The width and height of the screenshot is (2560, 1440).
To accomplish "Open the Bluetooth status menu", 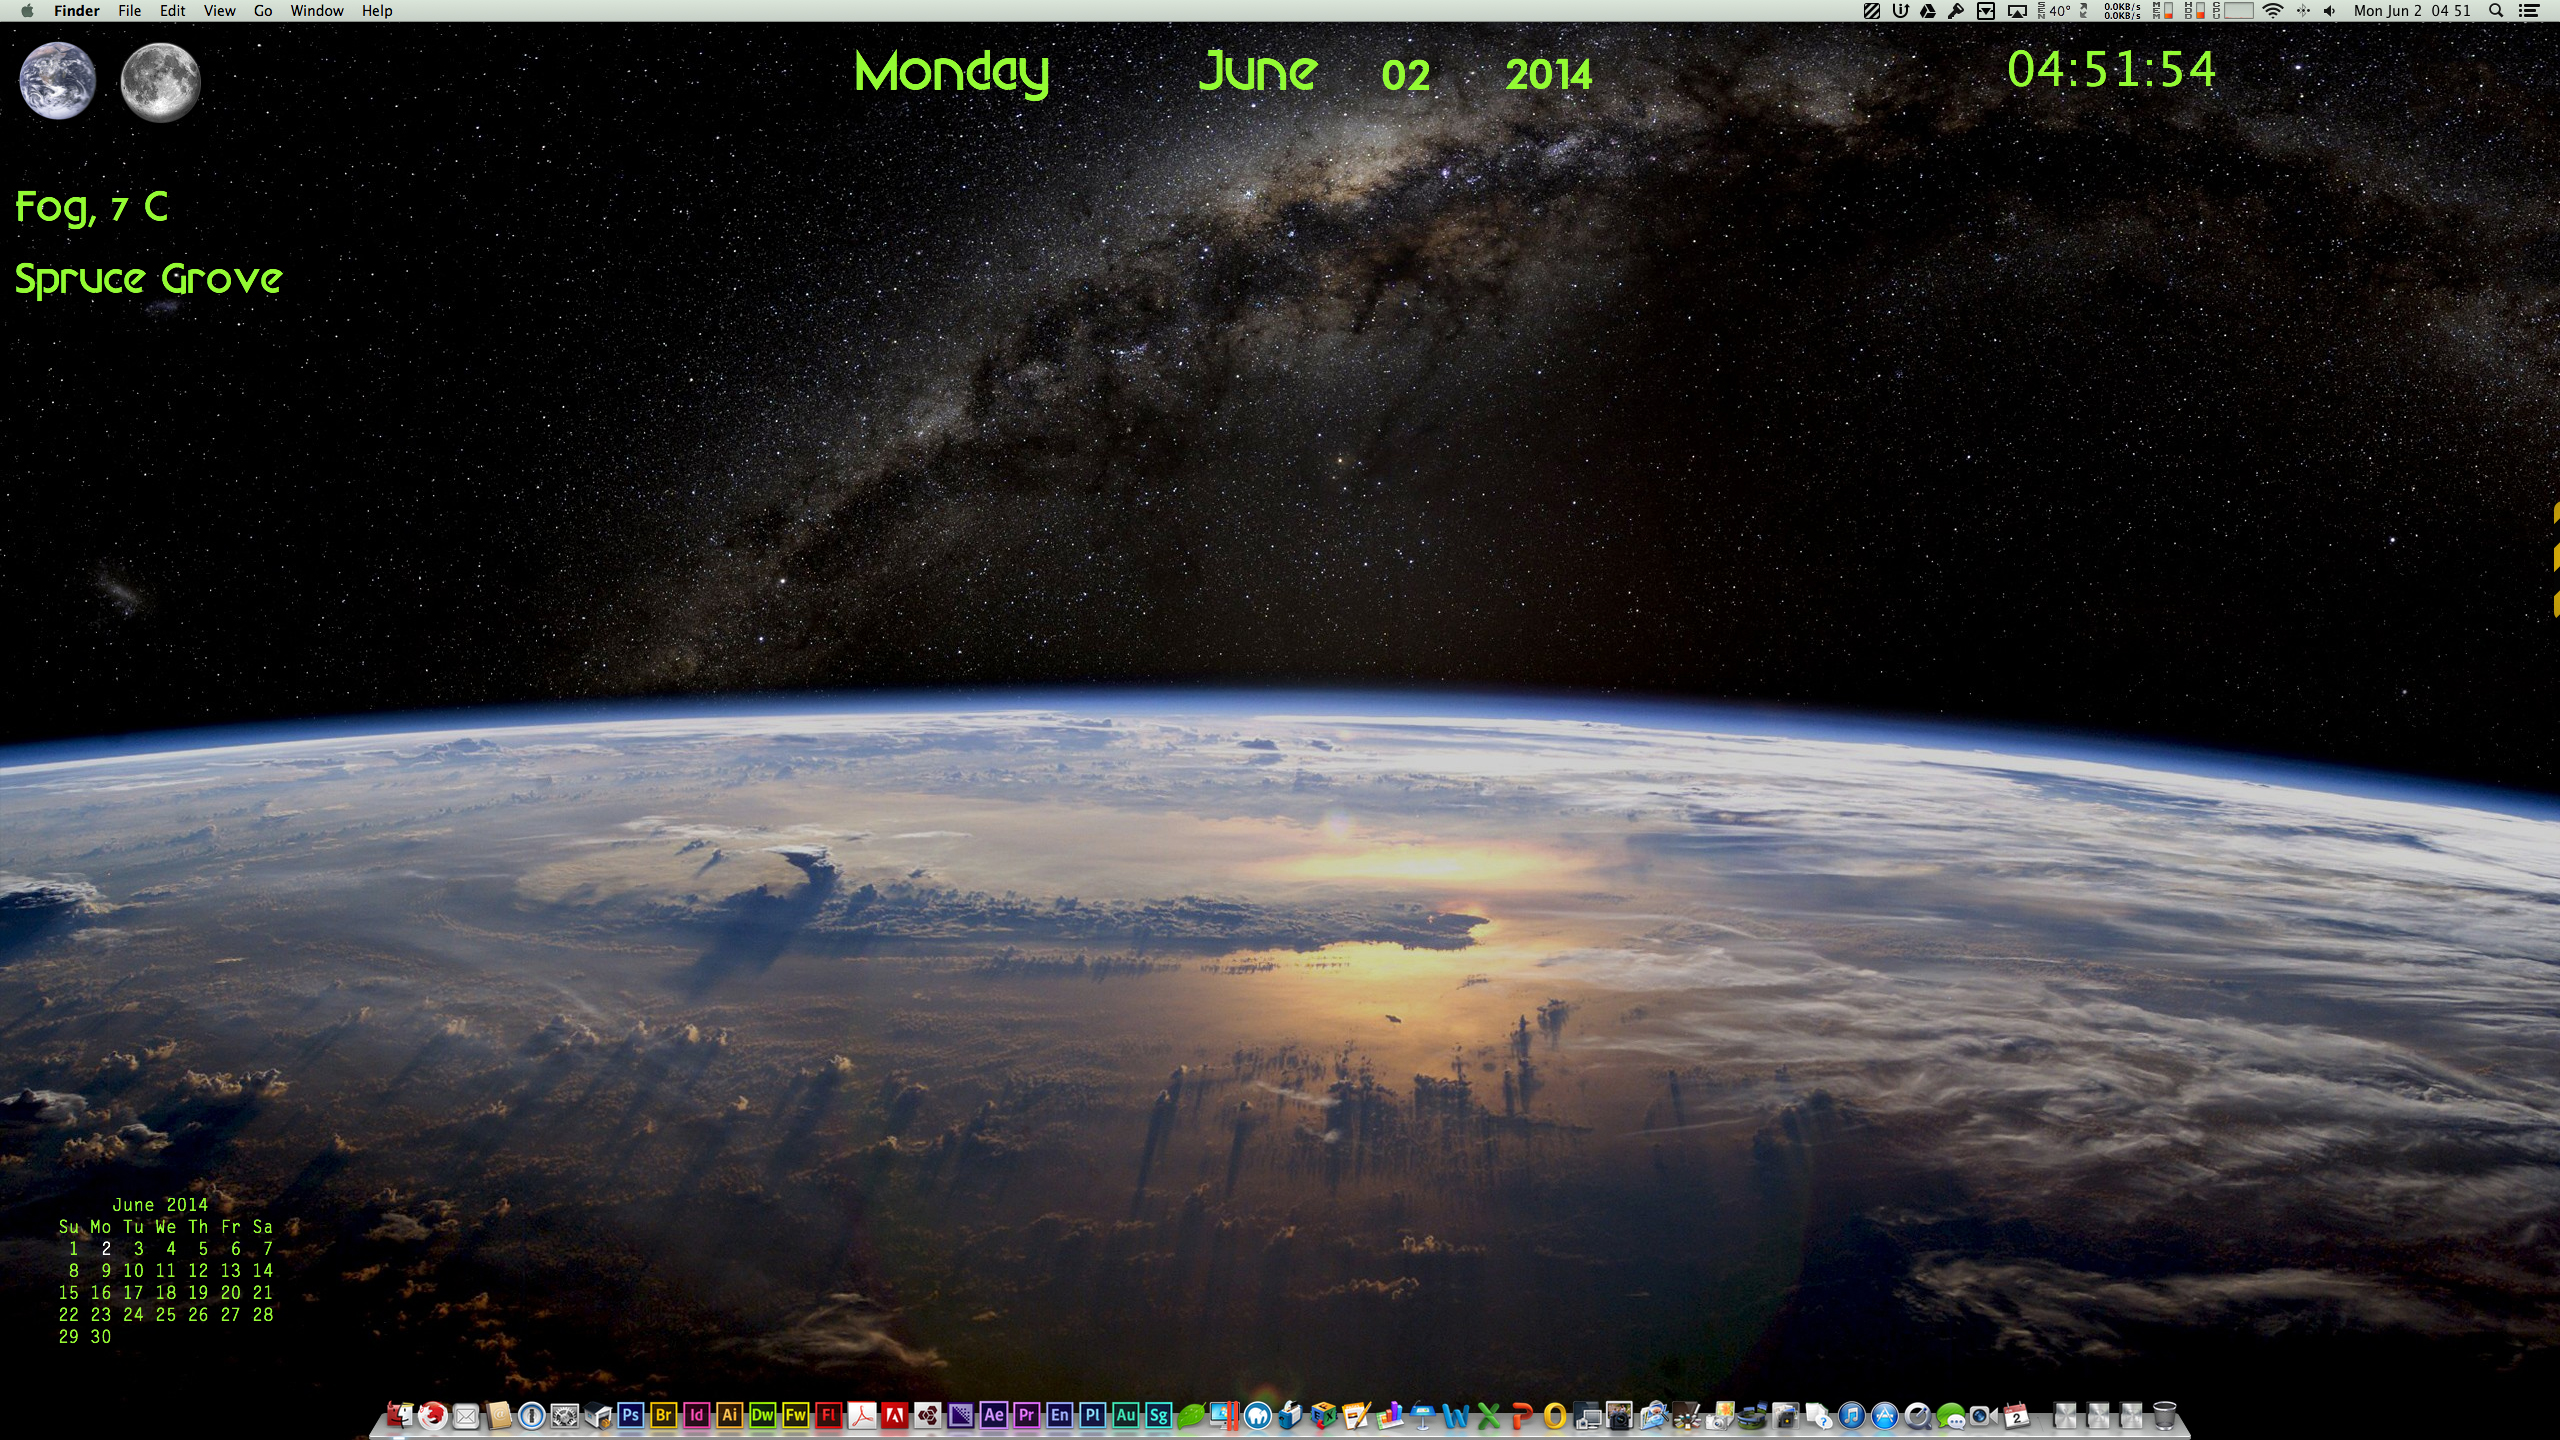I will click(2303, 11).
